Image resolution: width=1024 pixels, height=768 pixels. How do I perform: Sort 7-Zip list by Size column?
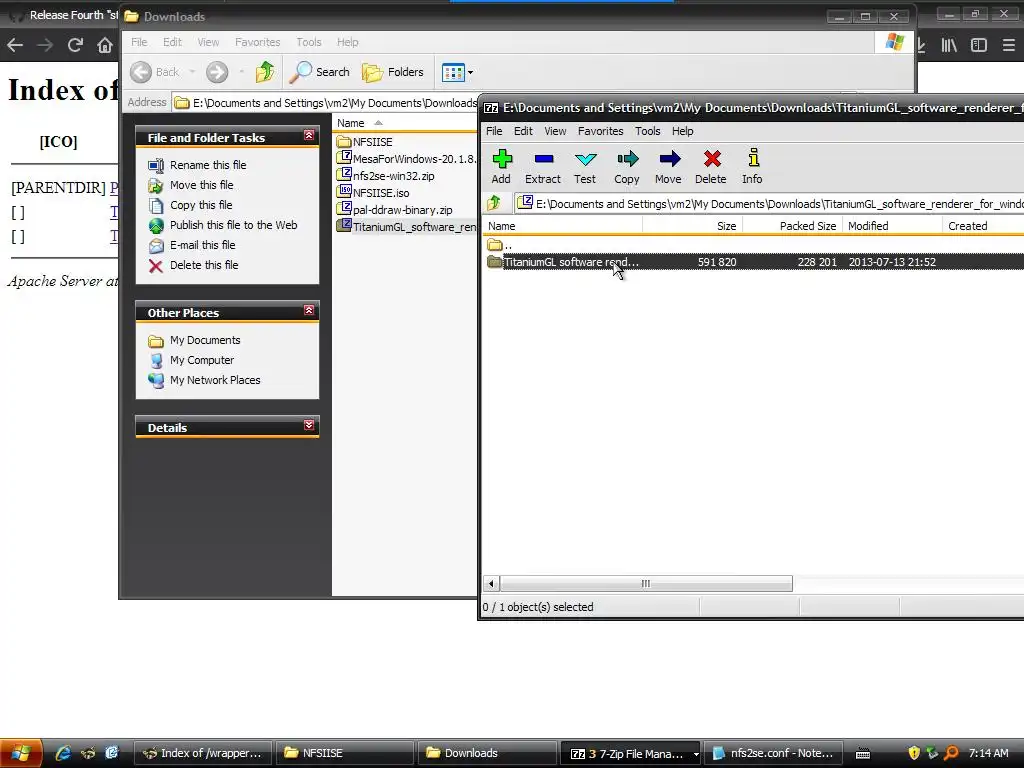[692, 226]
